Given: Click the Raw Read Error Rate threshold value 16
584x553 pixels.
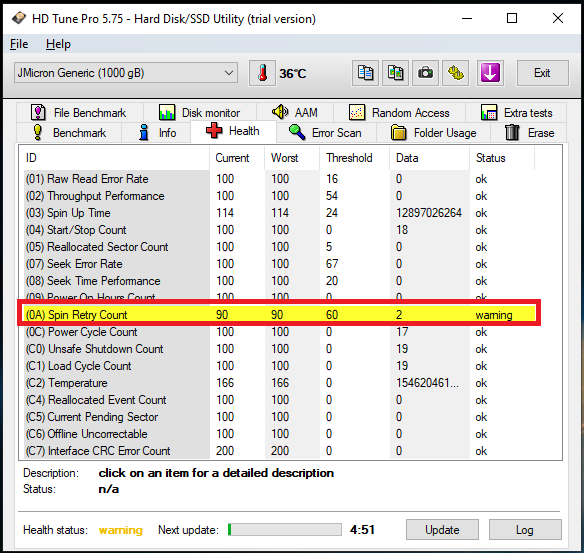Looking at the screenshot, I should [x=332, y=179].
